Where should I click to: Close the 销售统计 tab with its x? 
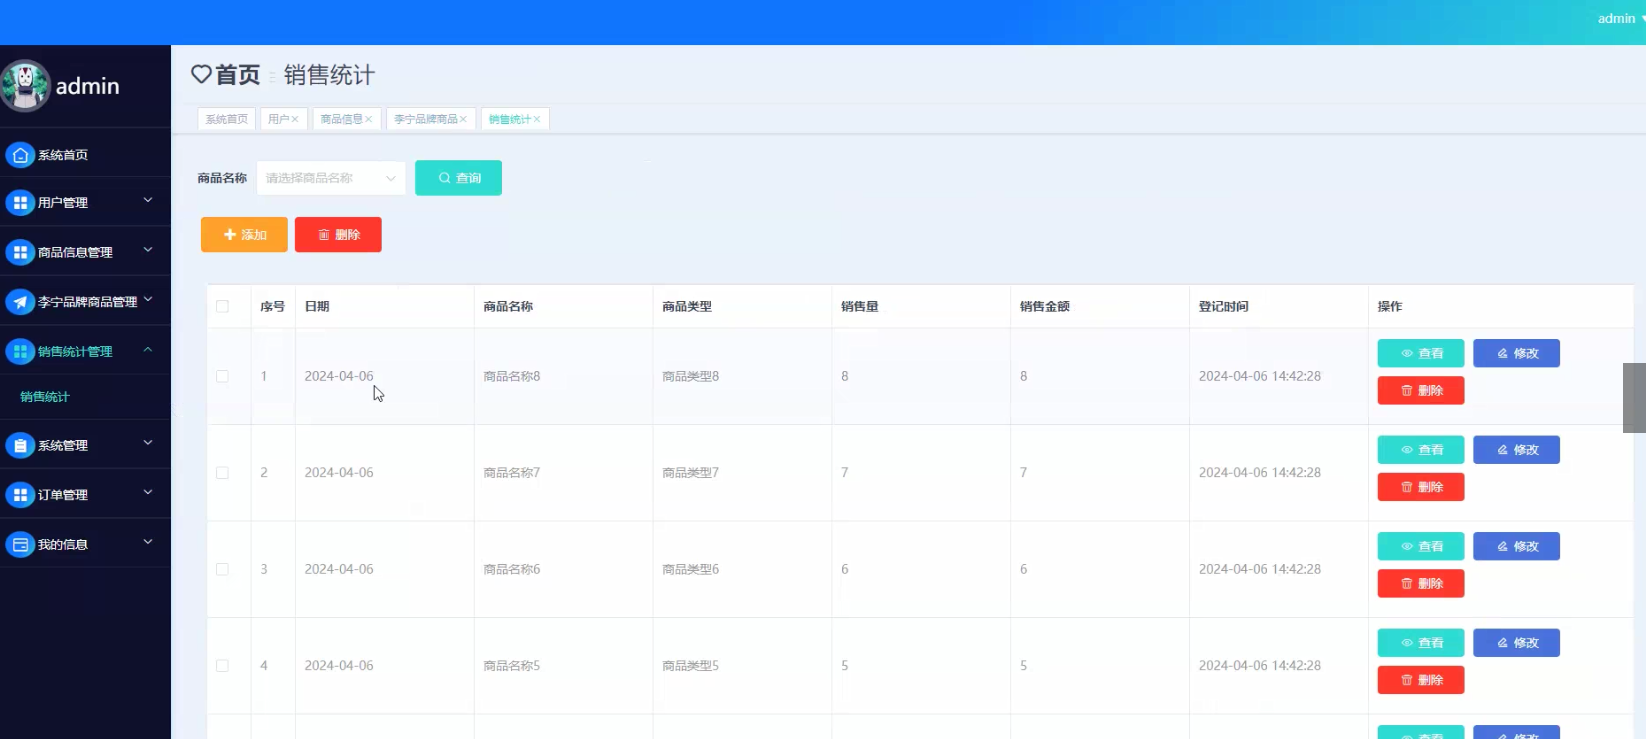[x=537, y=119]
